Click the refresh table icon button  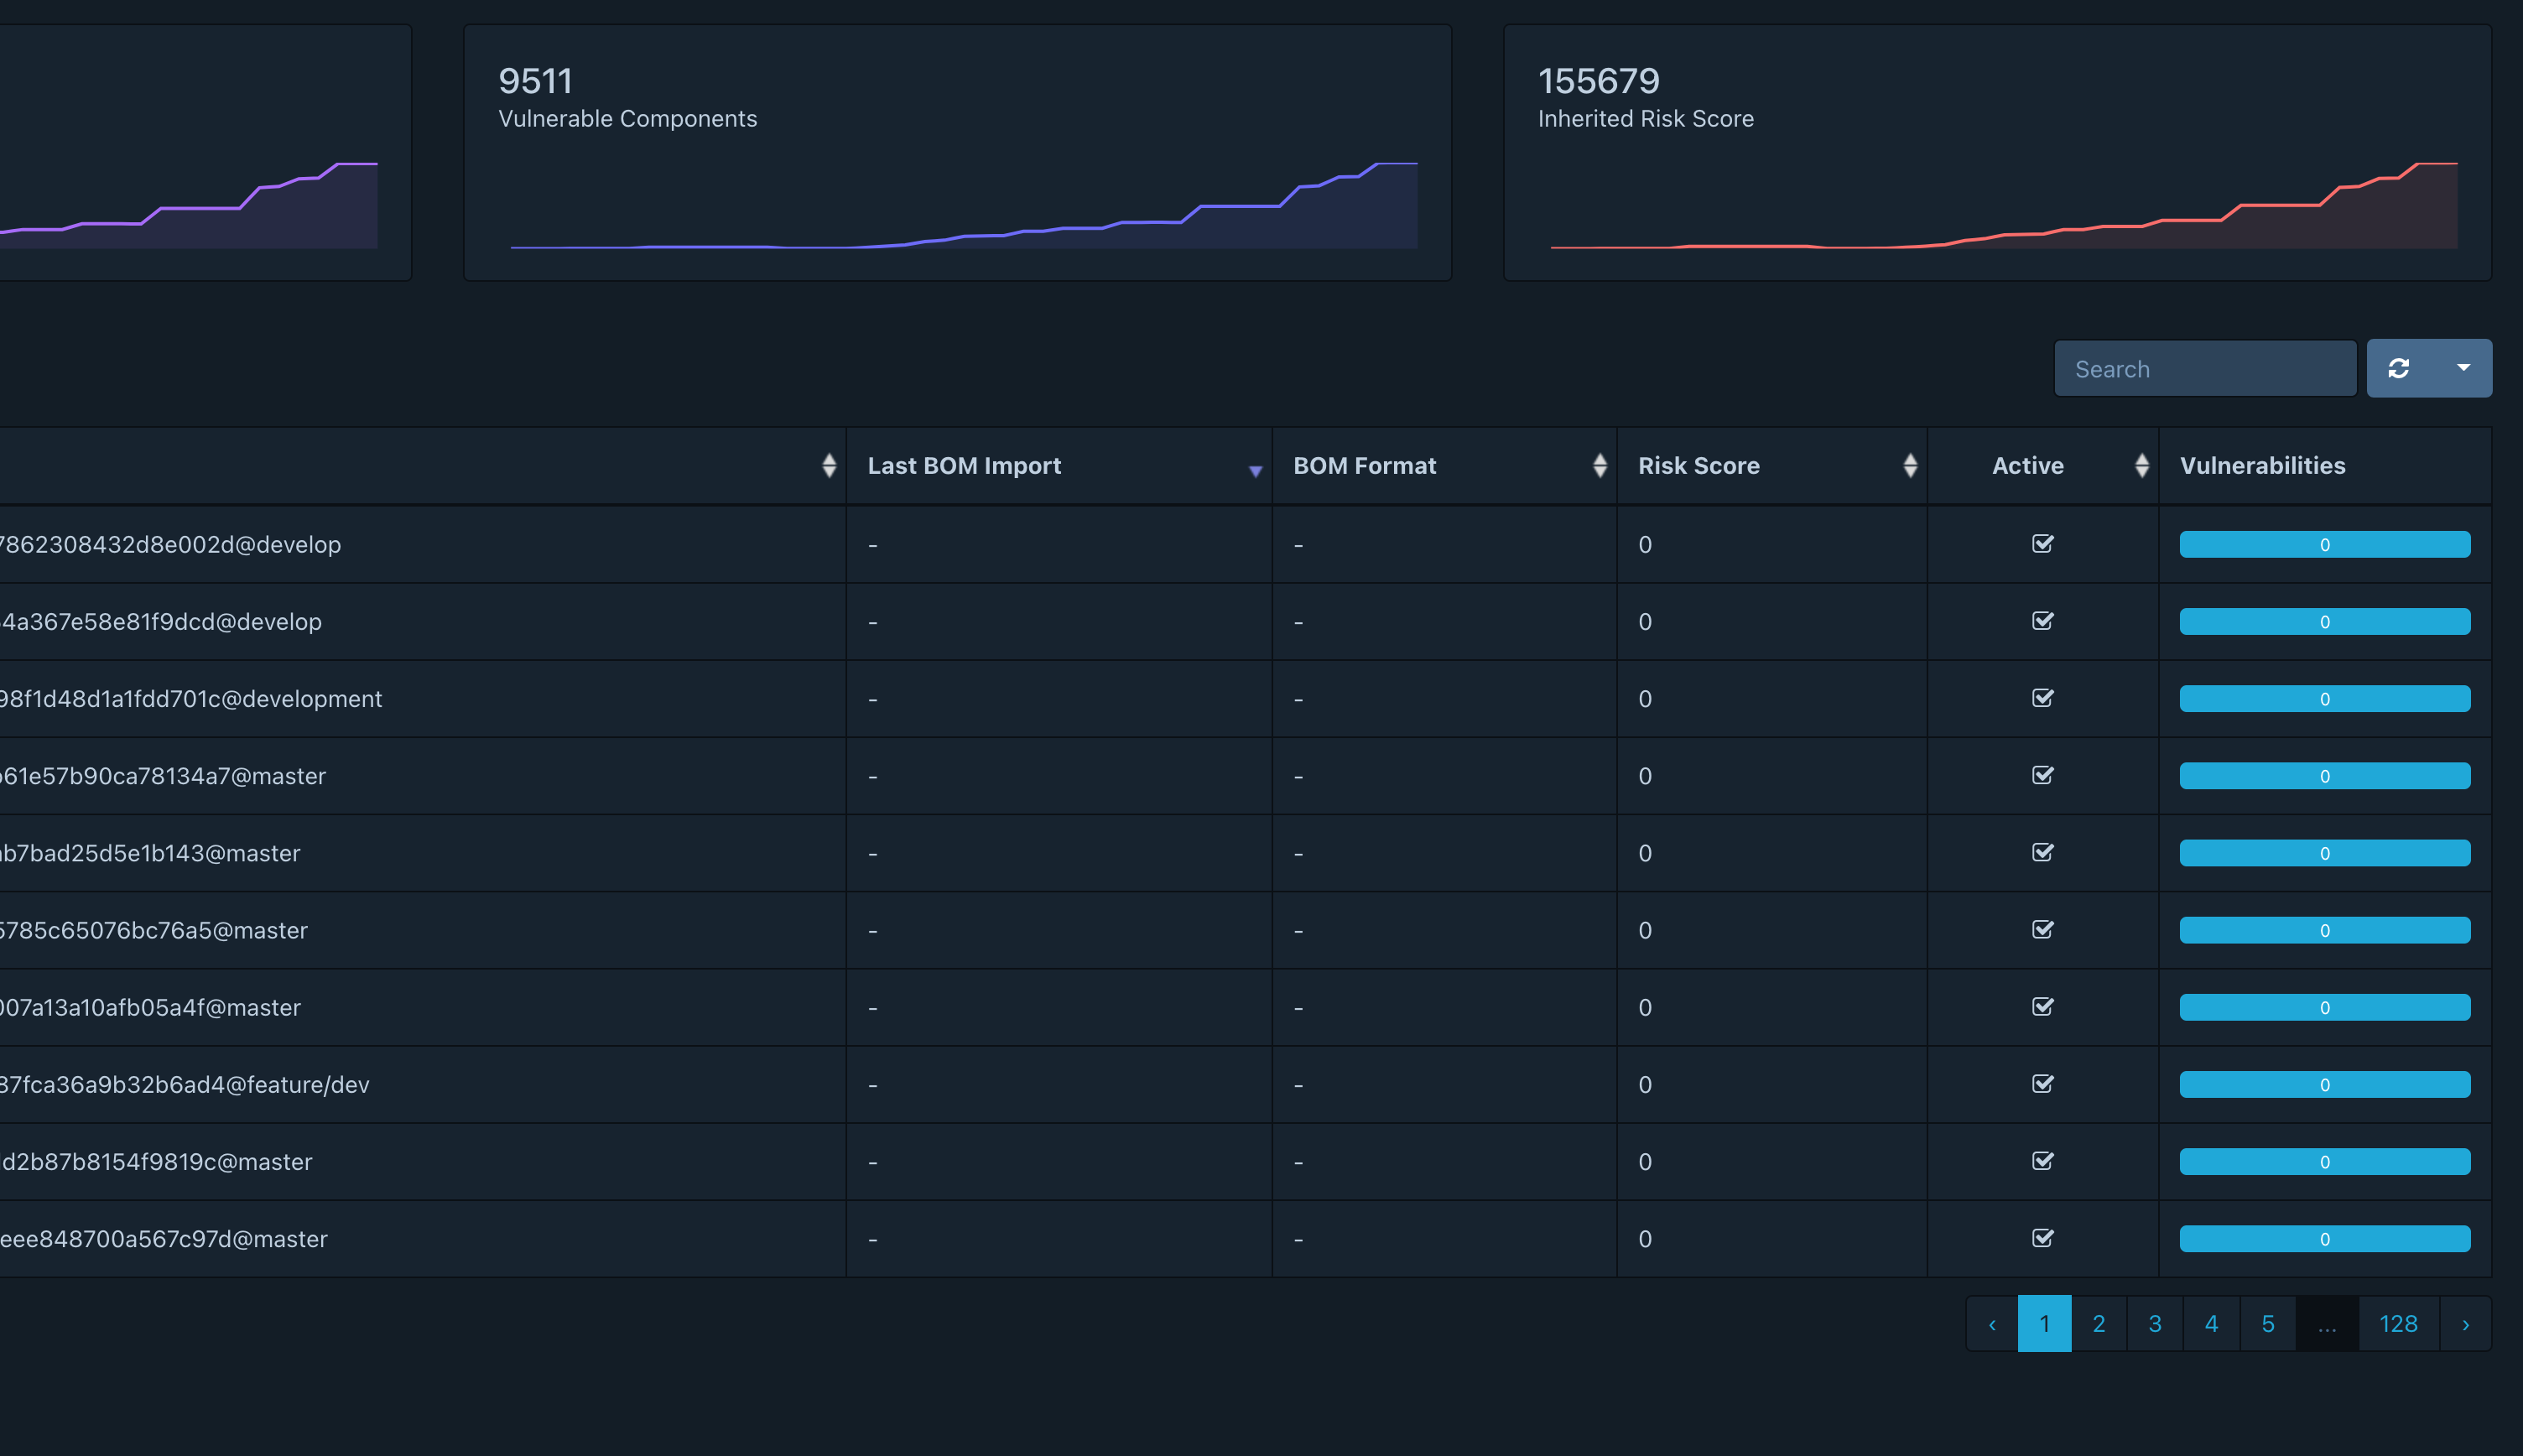pyautogui.click(x=2398, y=369)
